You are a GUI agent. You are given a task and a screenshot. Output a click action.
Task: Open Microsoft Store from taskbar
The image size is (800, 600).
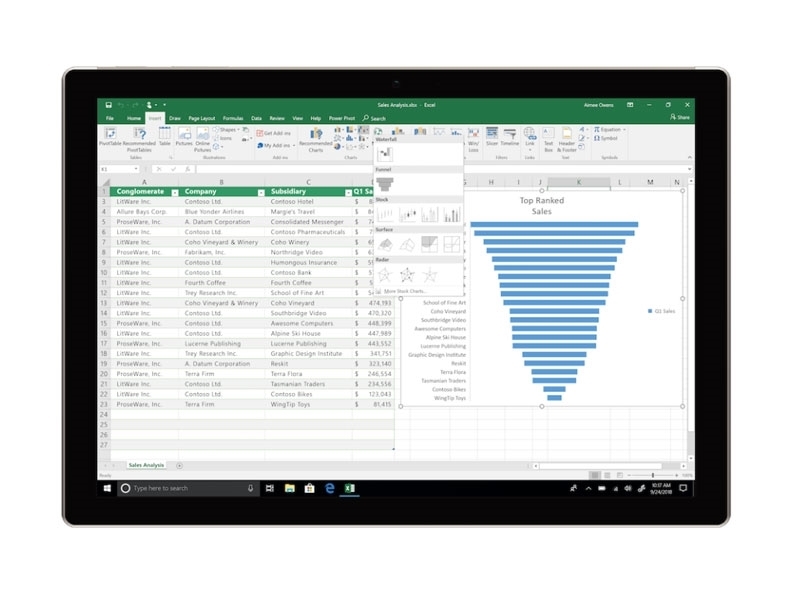click(310, 488)
